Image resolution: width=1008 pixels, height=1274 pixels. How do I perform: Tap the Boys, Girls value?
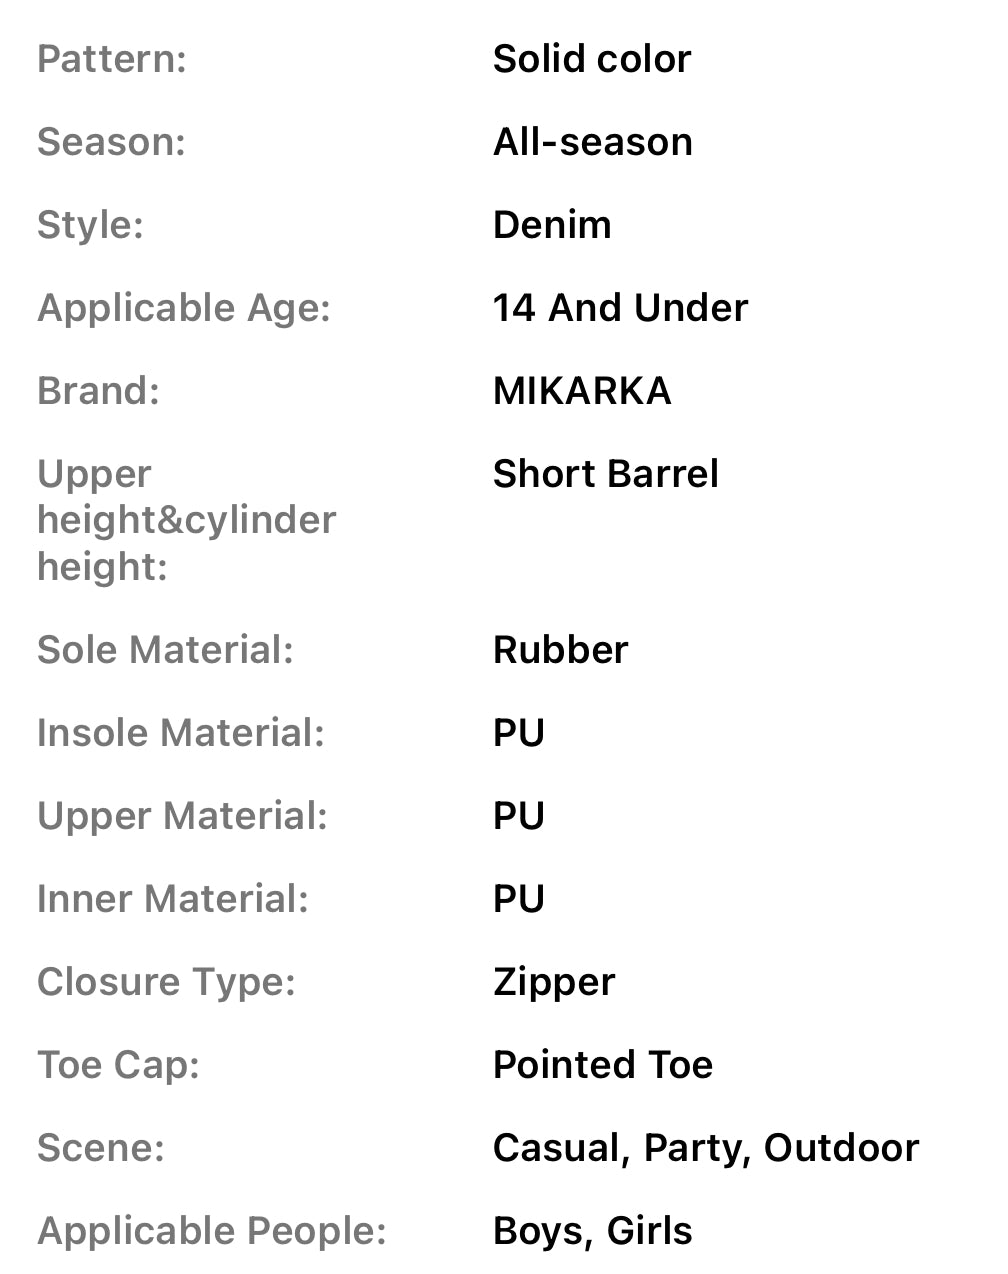pos(593,1231)
